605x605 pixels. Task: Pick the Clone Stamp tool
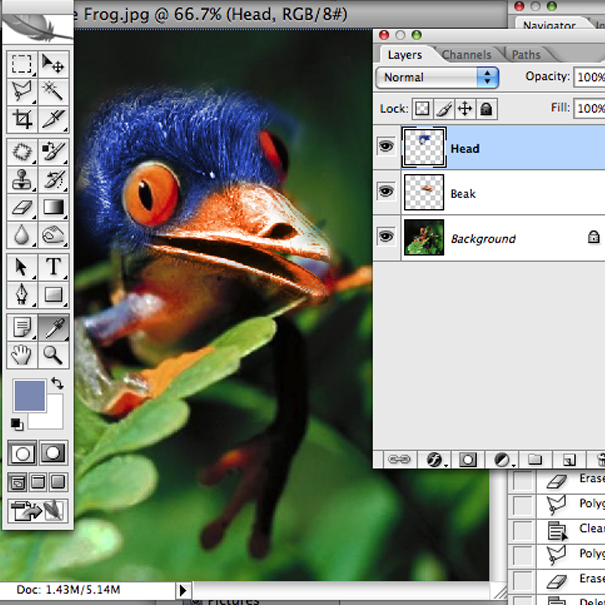click(x=21, y=181)
